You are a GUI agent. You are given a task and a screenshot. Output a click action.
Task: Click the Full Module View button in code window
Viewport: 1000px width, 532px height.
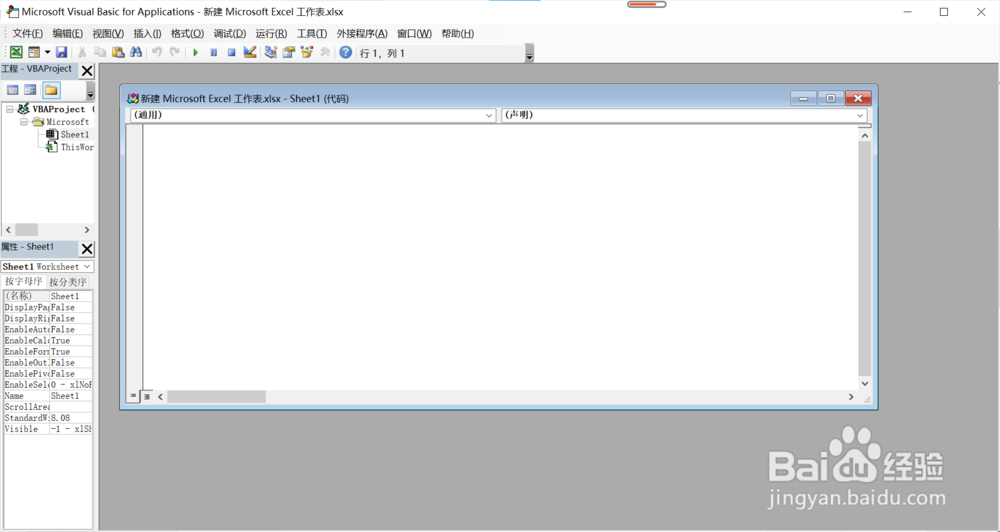tap(147, 396)
